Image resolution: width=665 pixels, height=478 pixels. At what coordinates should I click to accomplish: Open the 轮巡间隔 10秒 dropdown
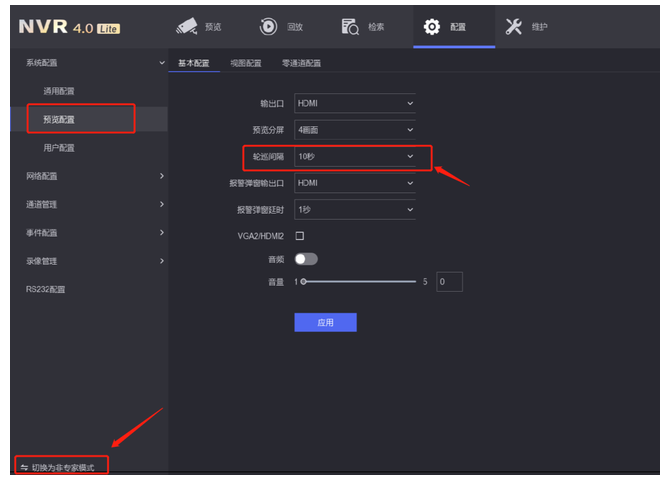point(354,157)
